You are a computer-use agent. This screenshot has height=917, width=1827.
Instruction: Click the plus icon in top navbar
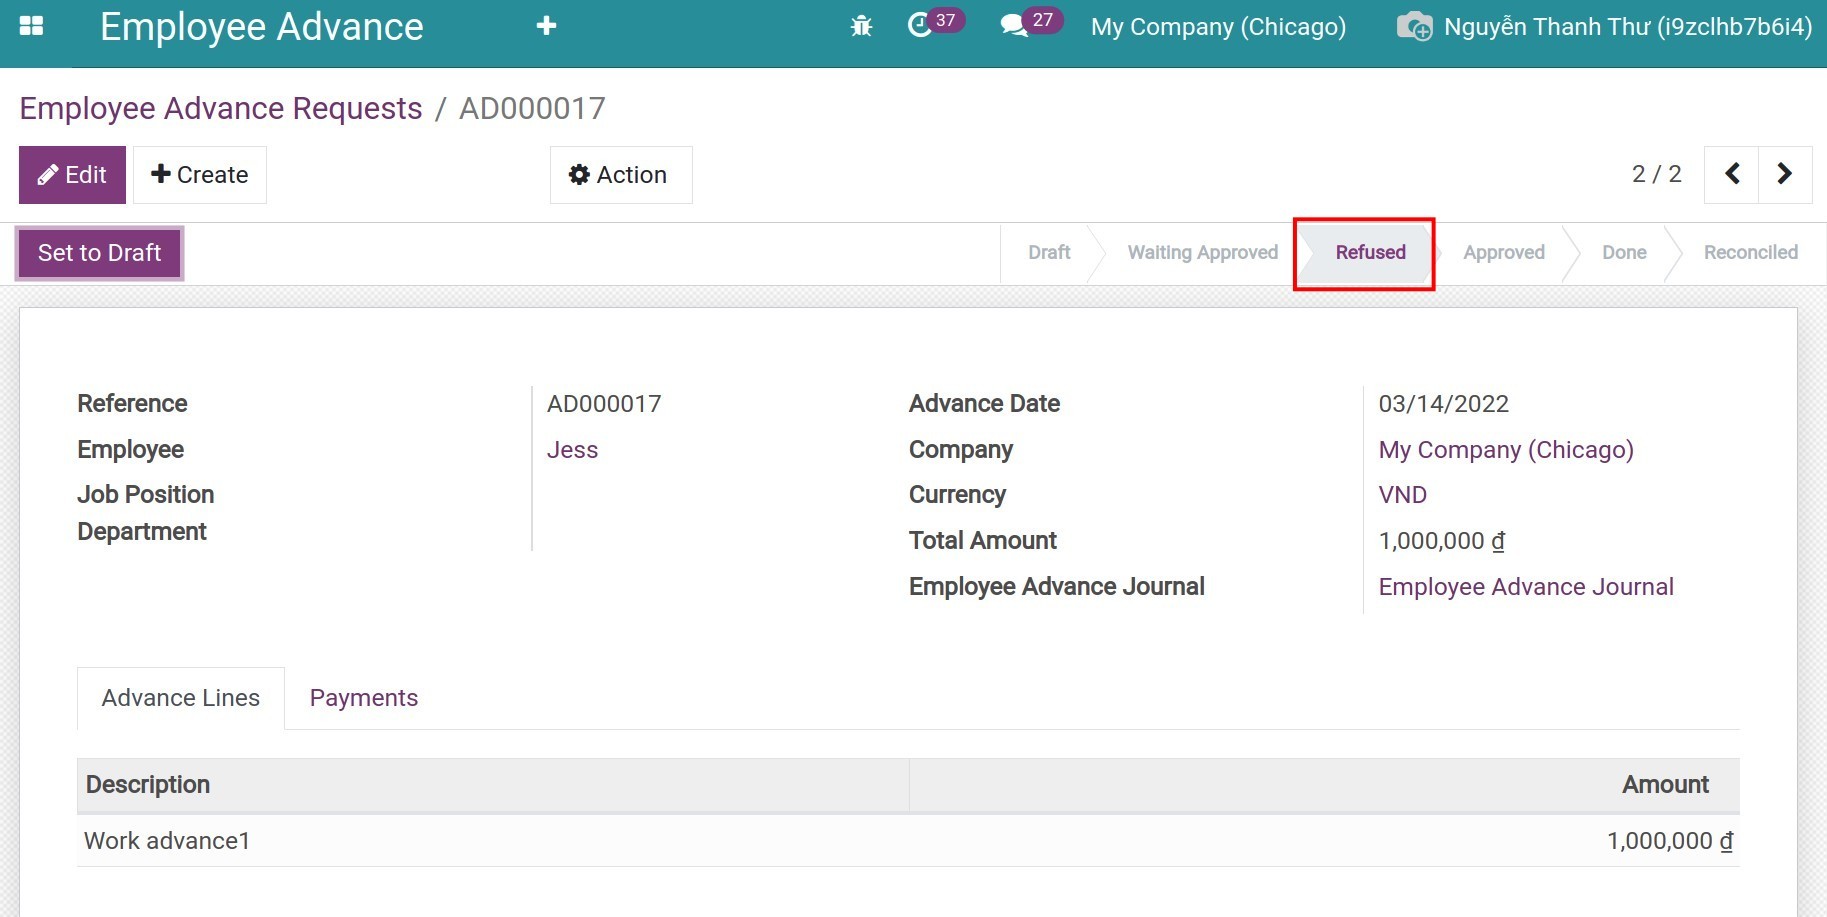(546, 26)
